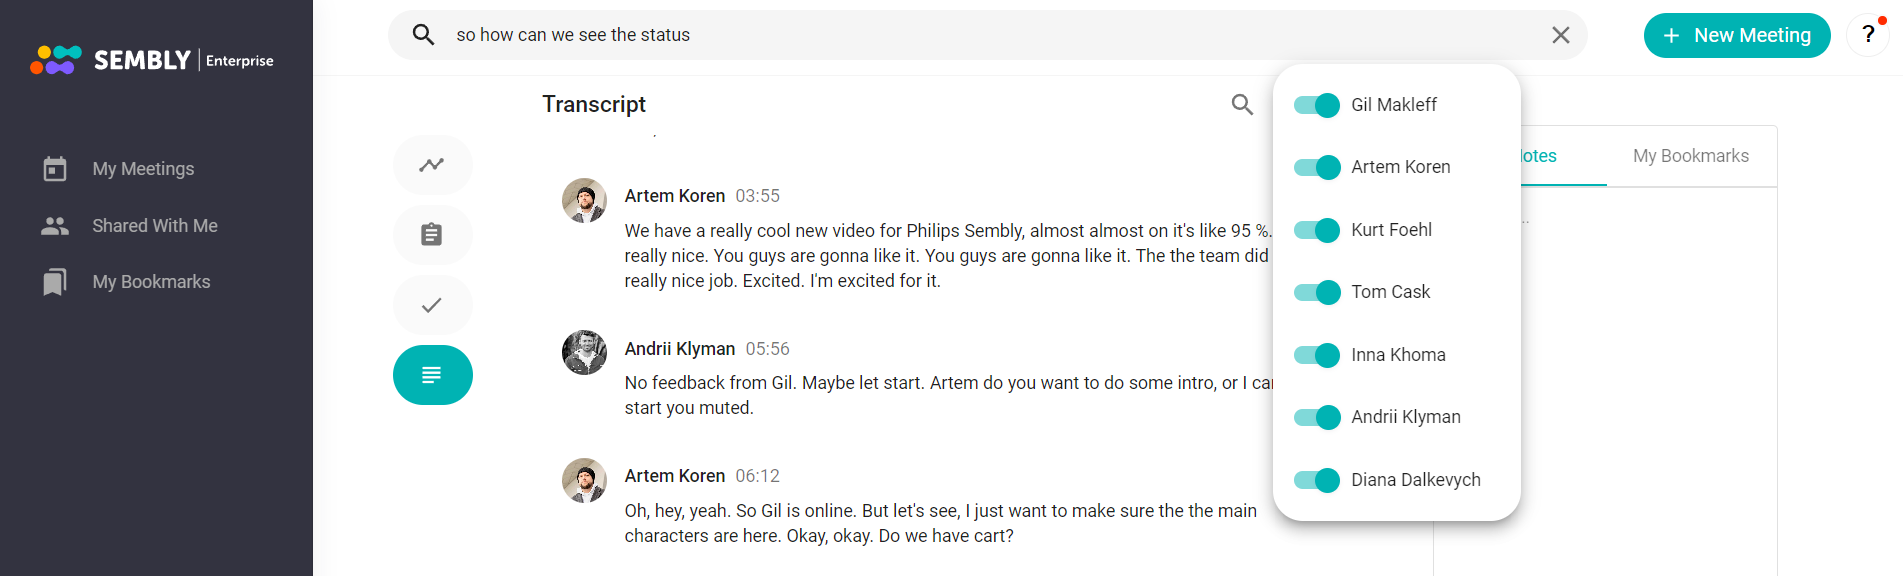1903x576 pixels.
Task: Open Shared With Me in the sidebar
Action: point(155,226)
